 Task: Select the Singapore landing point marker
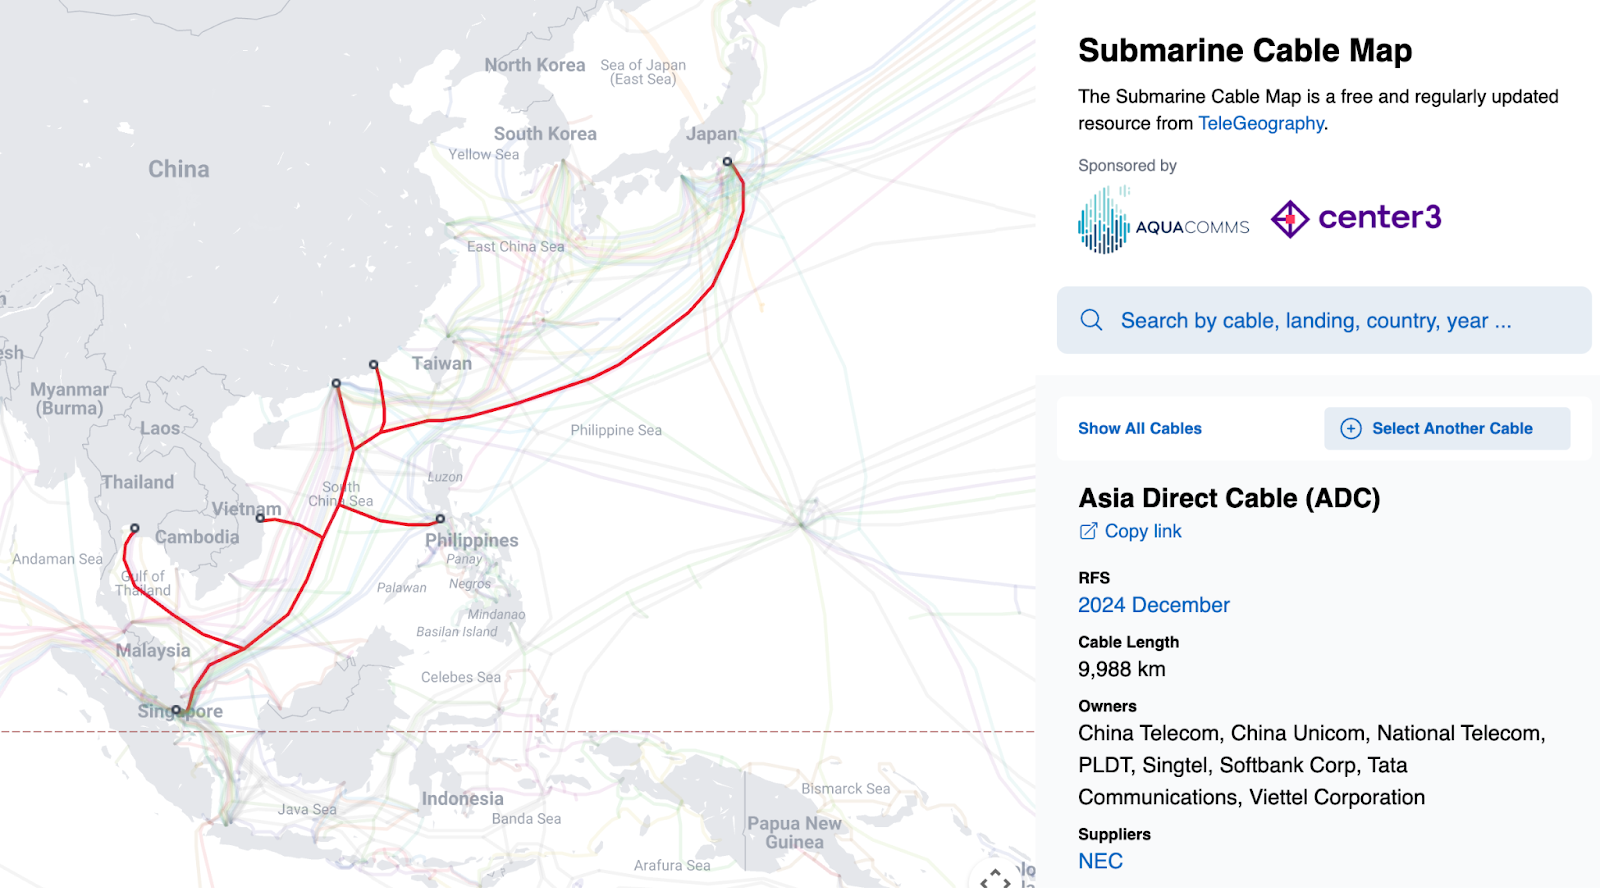pos(176,710)
